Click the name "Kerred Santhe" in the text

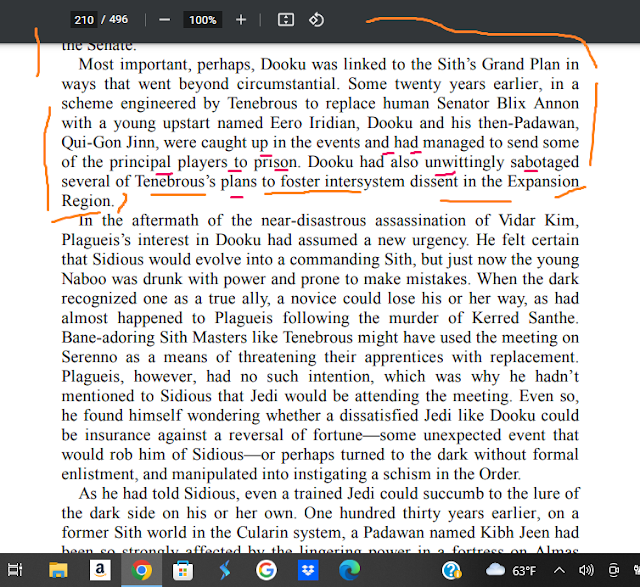(x=525, y=318)
